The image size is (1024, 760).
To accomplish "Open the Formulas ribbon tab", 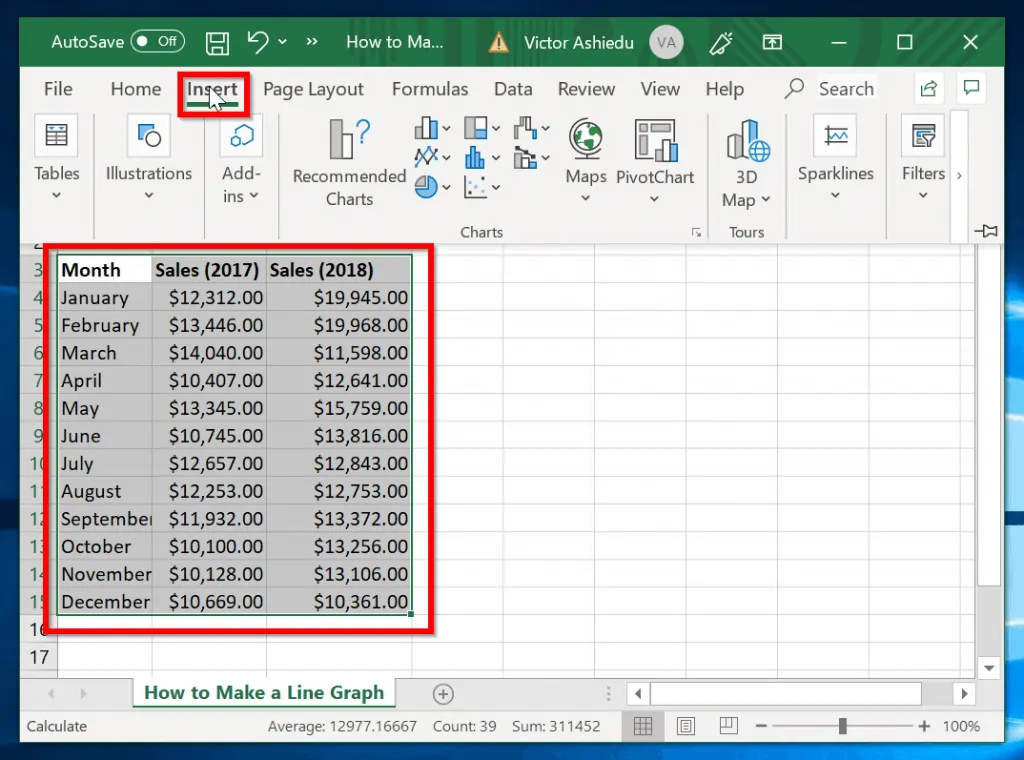I will tap(430, 89).
